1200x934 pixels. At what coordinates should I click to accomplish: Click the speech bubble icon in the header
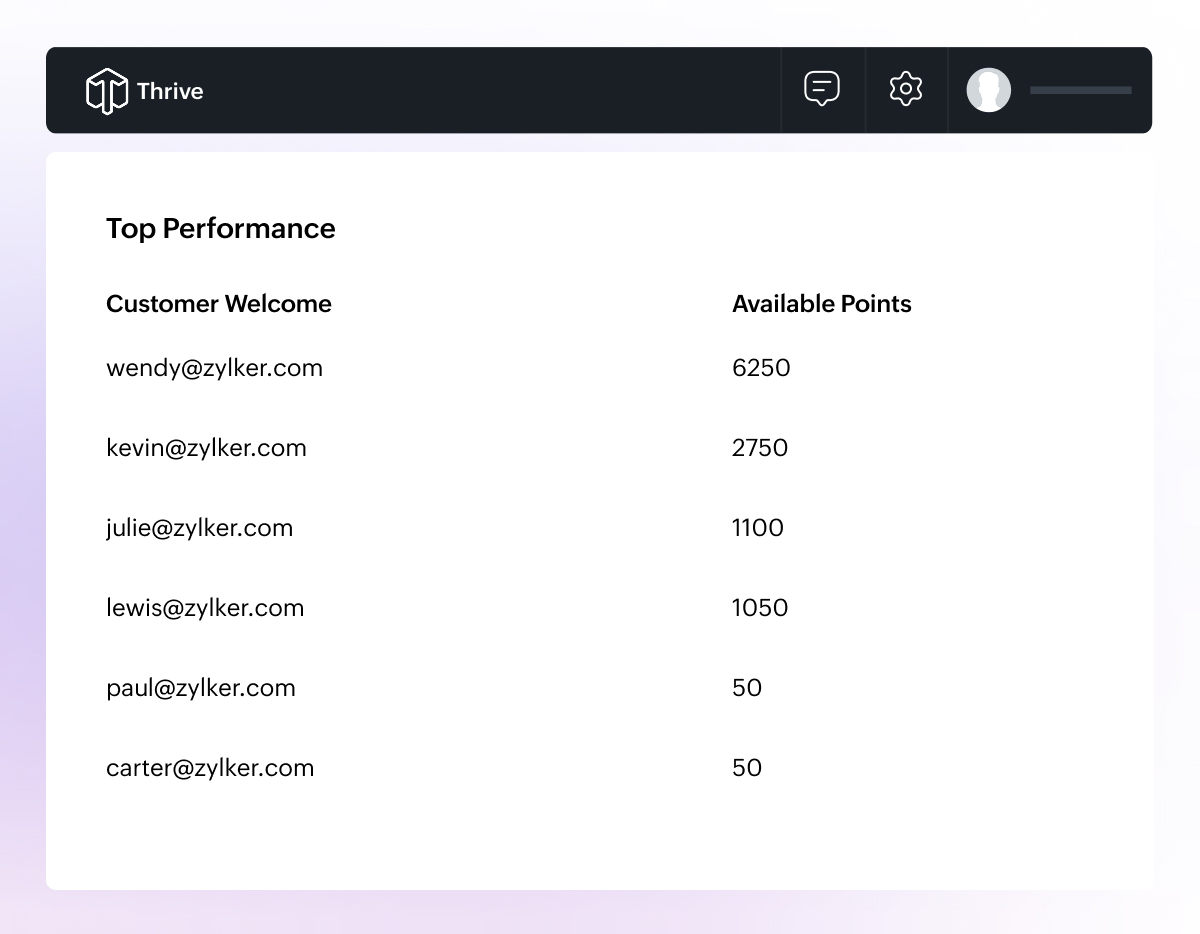click(x=822, y=89)
